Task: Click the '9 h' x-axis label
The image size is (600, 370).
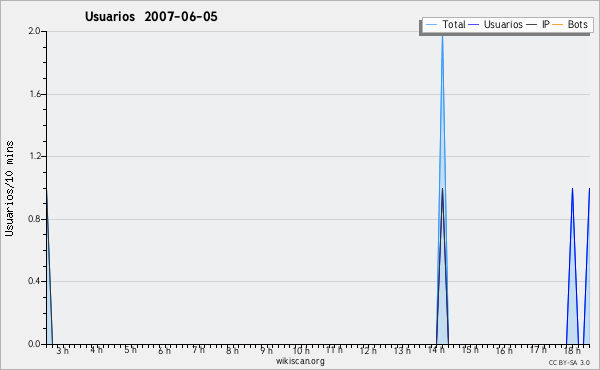Action: (x=267, y=350)
